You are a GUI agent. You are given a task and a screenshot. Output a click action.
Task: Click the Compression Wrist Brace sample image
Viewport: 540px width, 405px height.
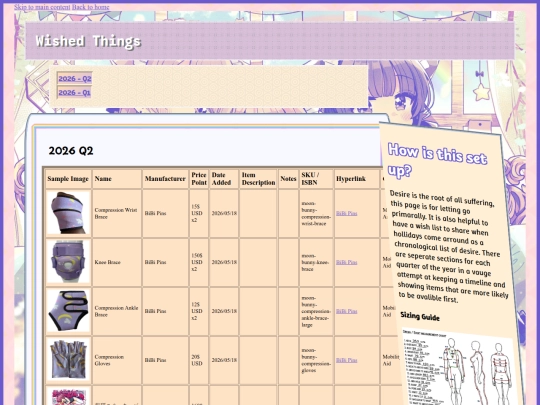click(68, 213)
